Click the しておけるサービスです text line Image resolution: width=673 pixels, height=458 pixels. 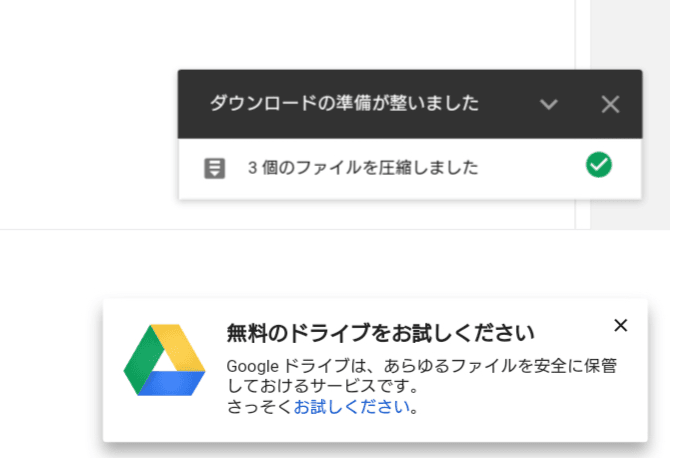[320, 386]
